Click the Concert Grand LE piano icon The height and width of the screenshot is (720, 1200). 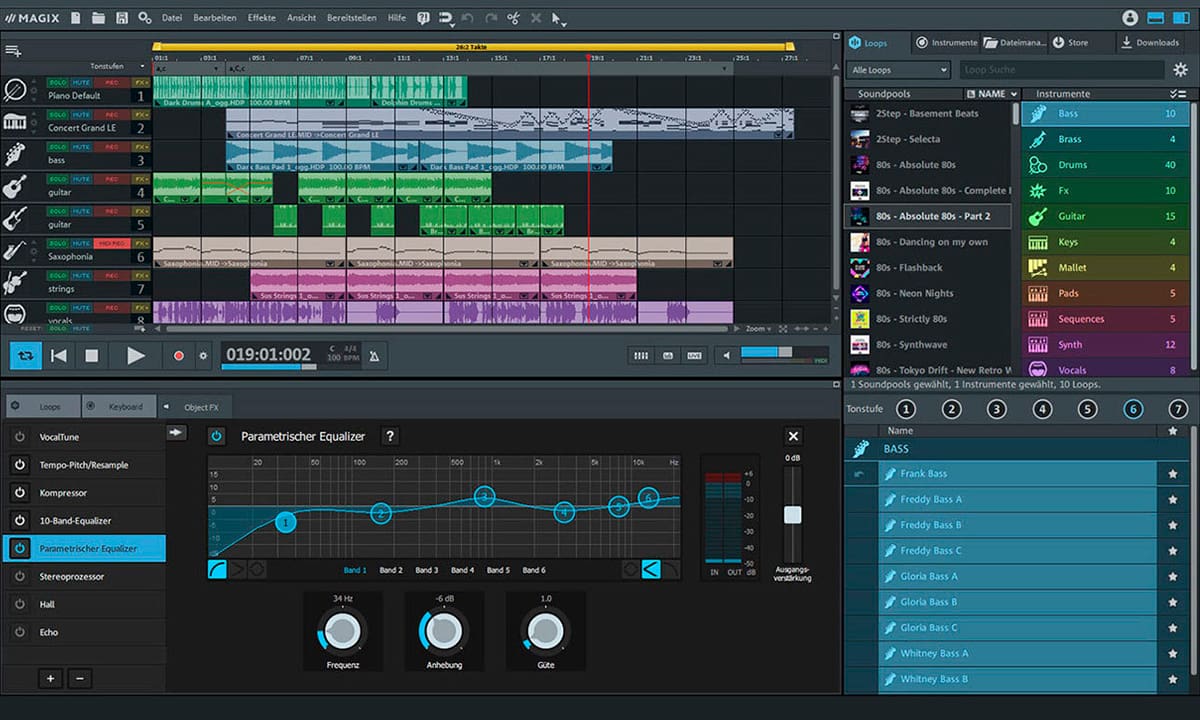15,123
